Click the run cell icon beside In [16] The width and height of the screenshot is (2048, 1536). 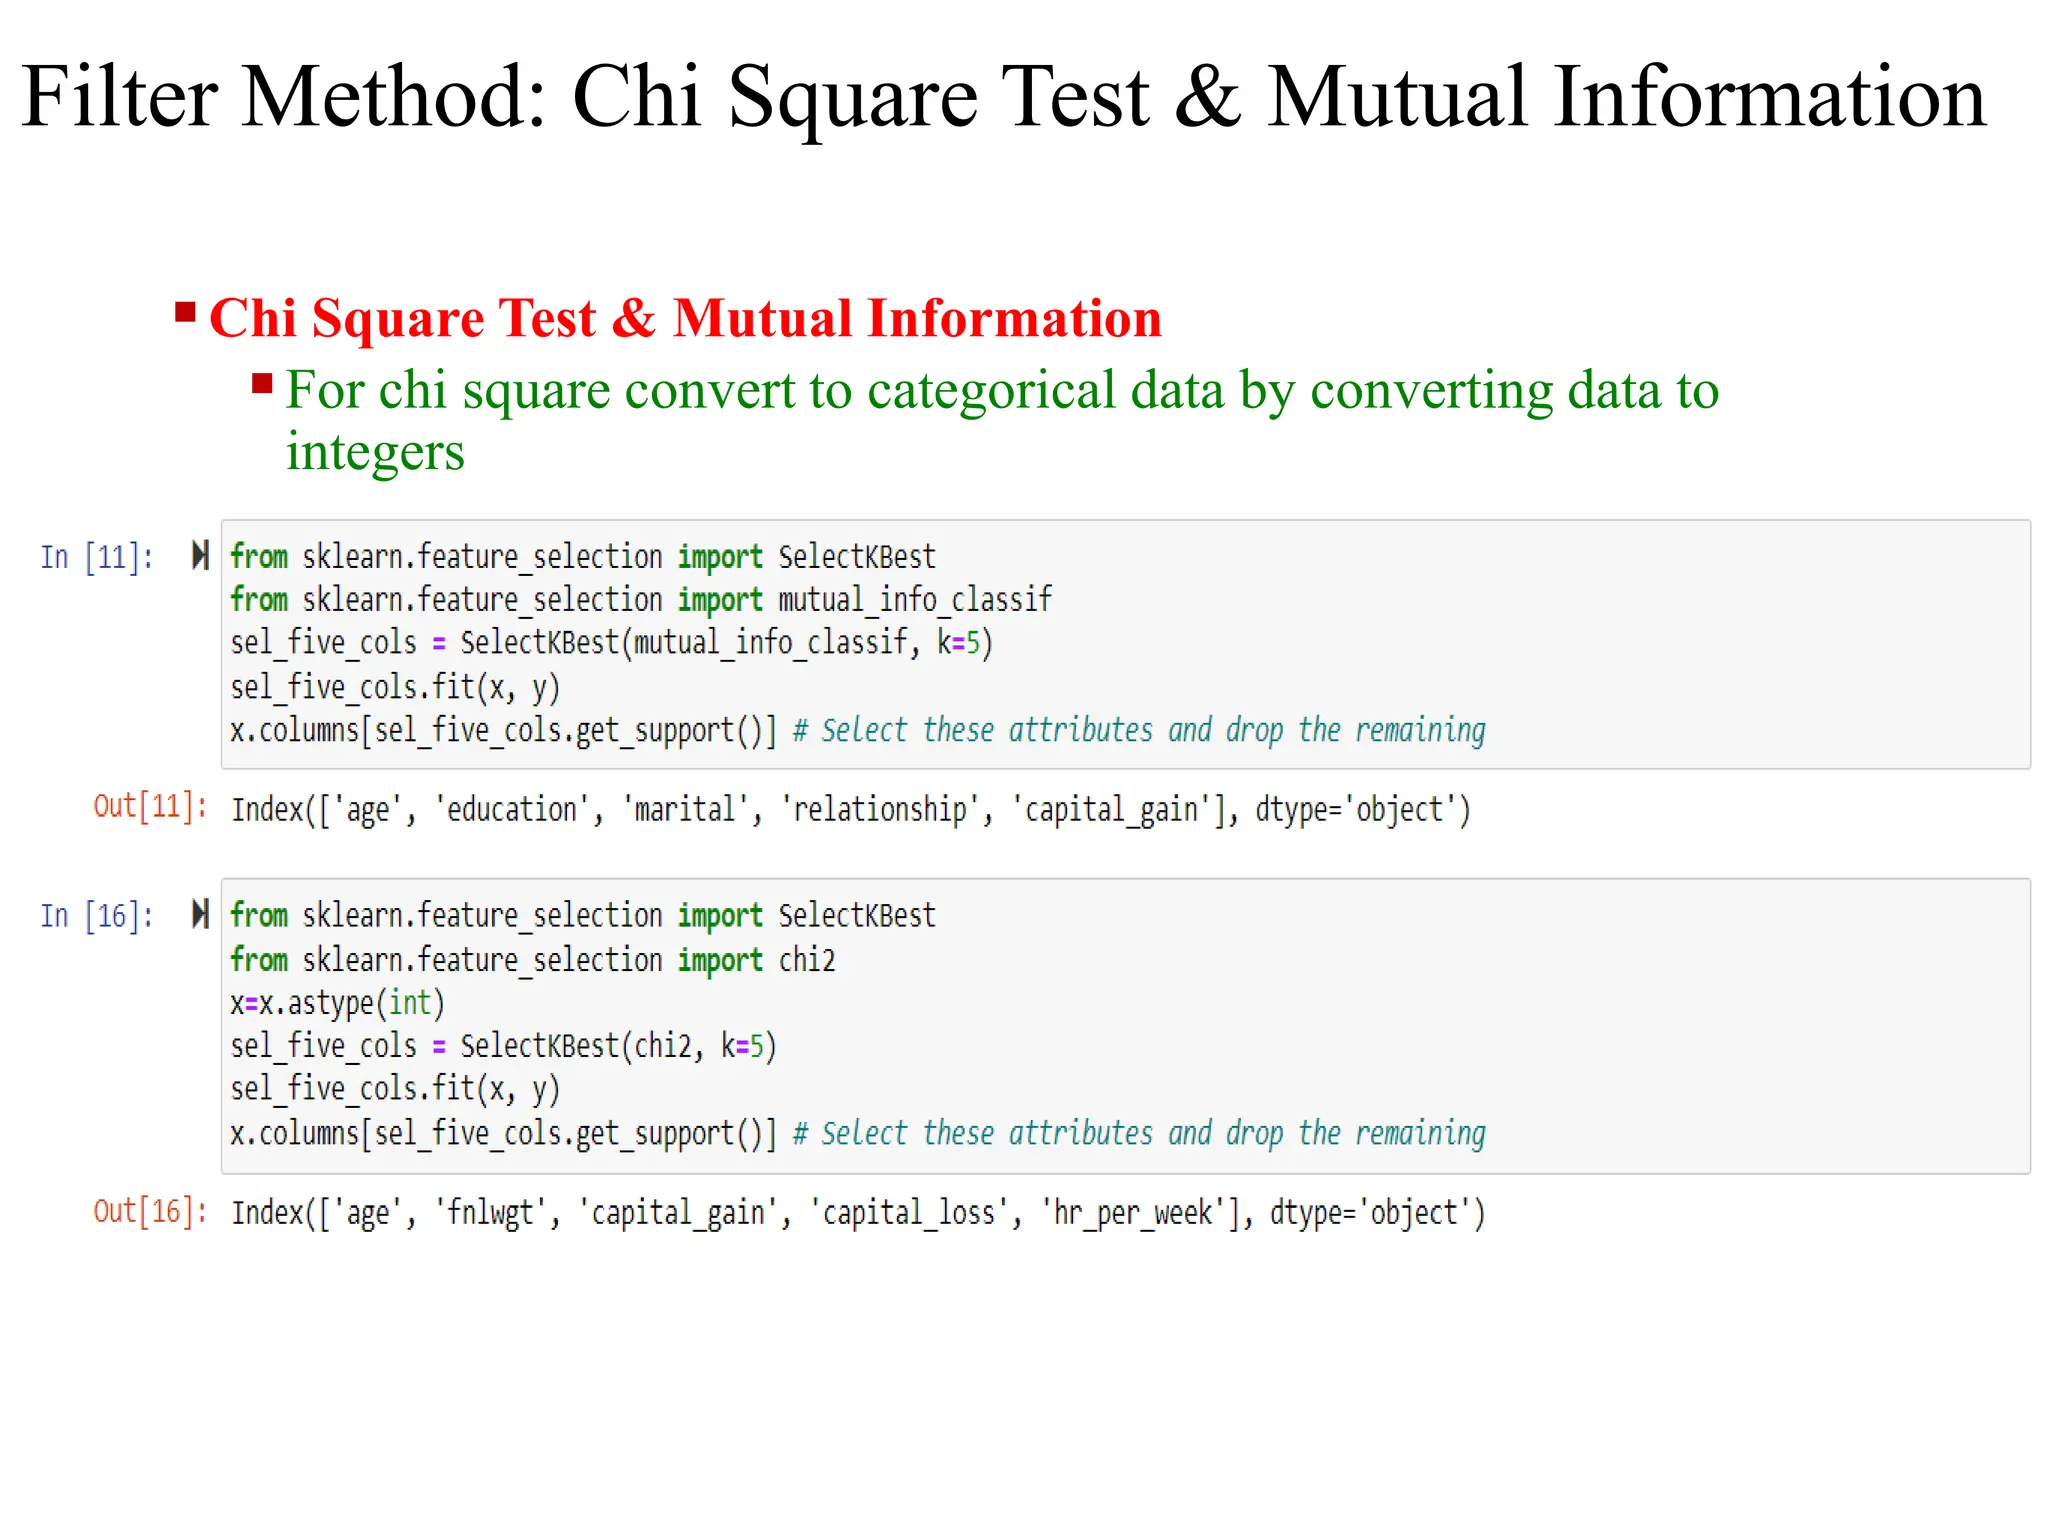201,914
